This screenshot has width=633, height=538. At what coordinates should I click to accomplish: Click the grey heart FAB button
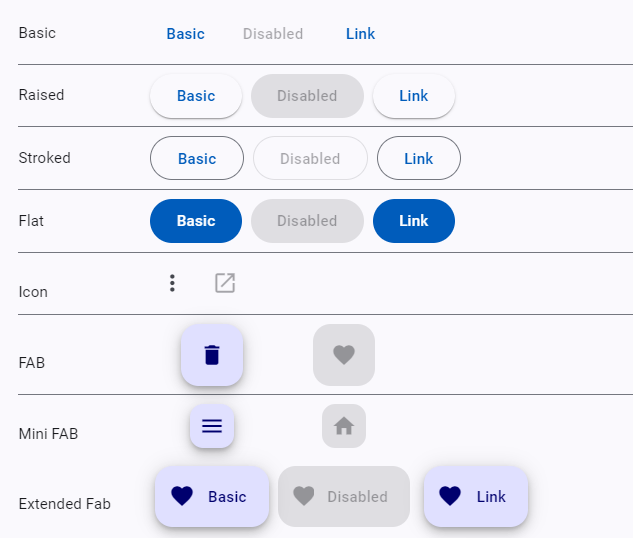coord(344,355)
